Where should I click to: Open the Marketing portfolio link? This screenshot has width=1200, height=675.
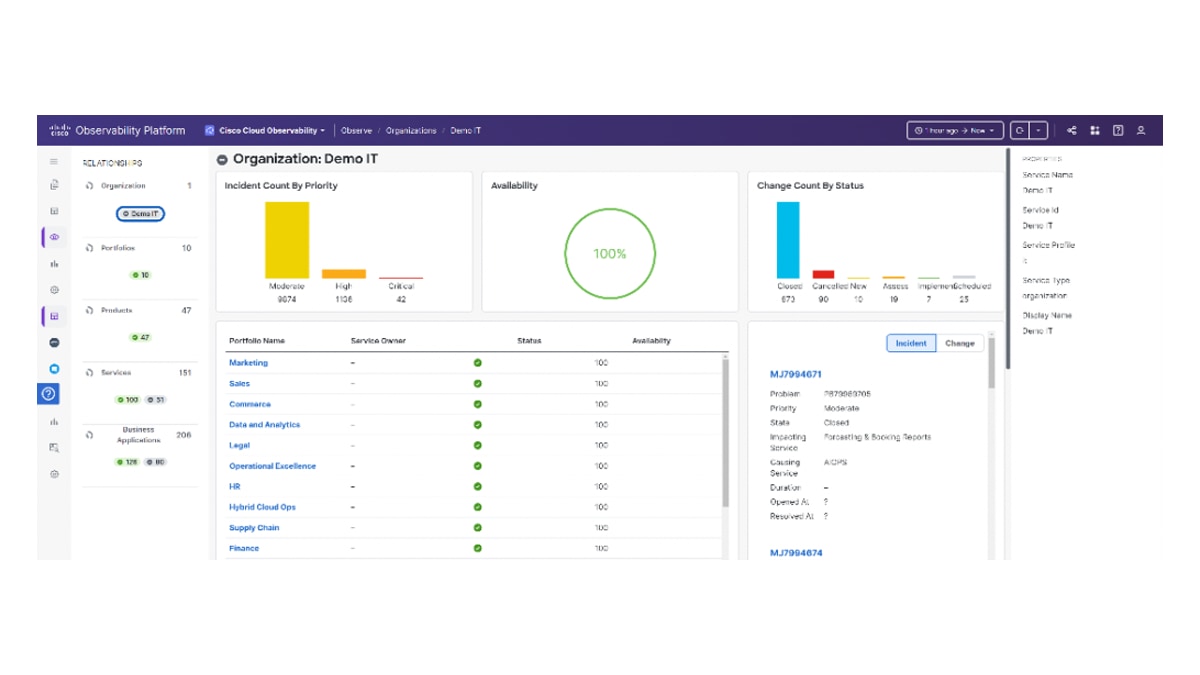[x=248, y=363]
